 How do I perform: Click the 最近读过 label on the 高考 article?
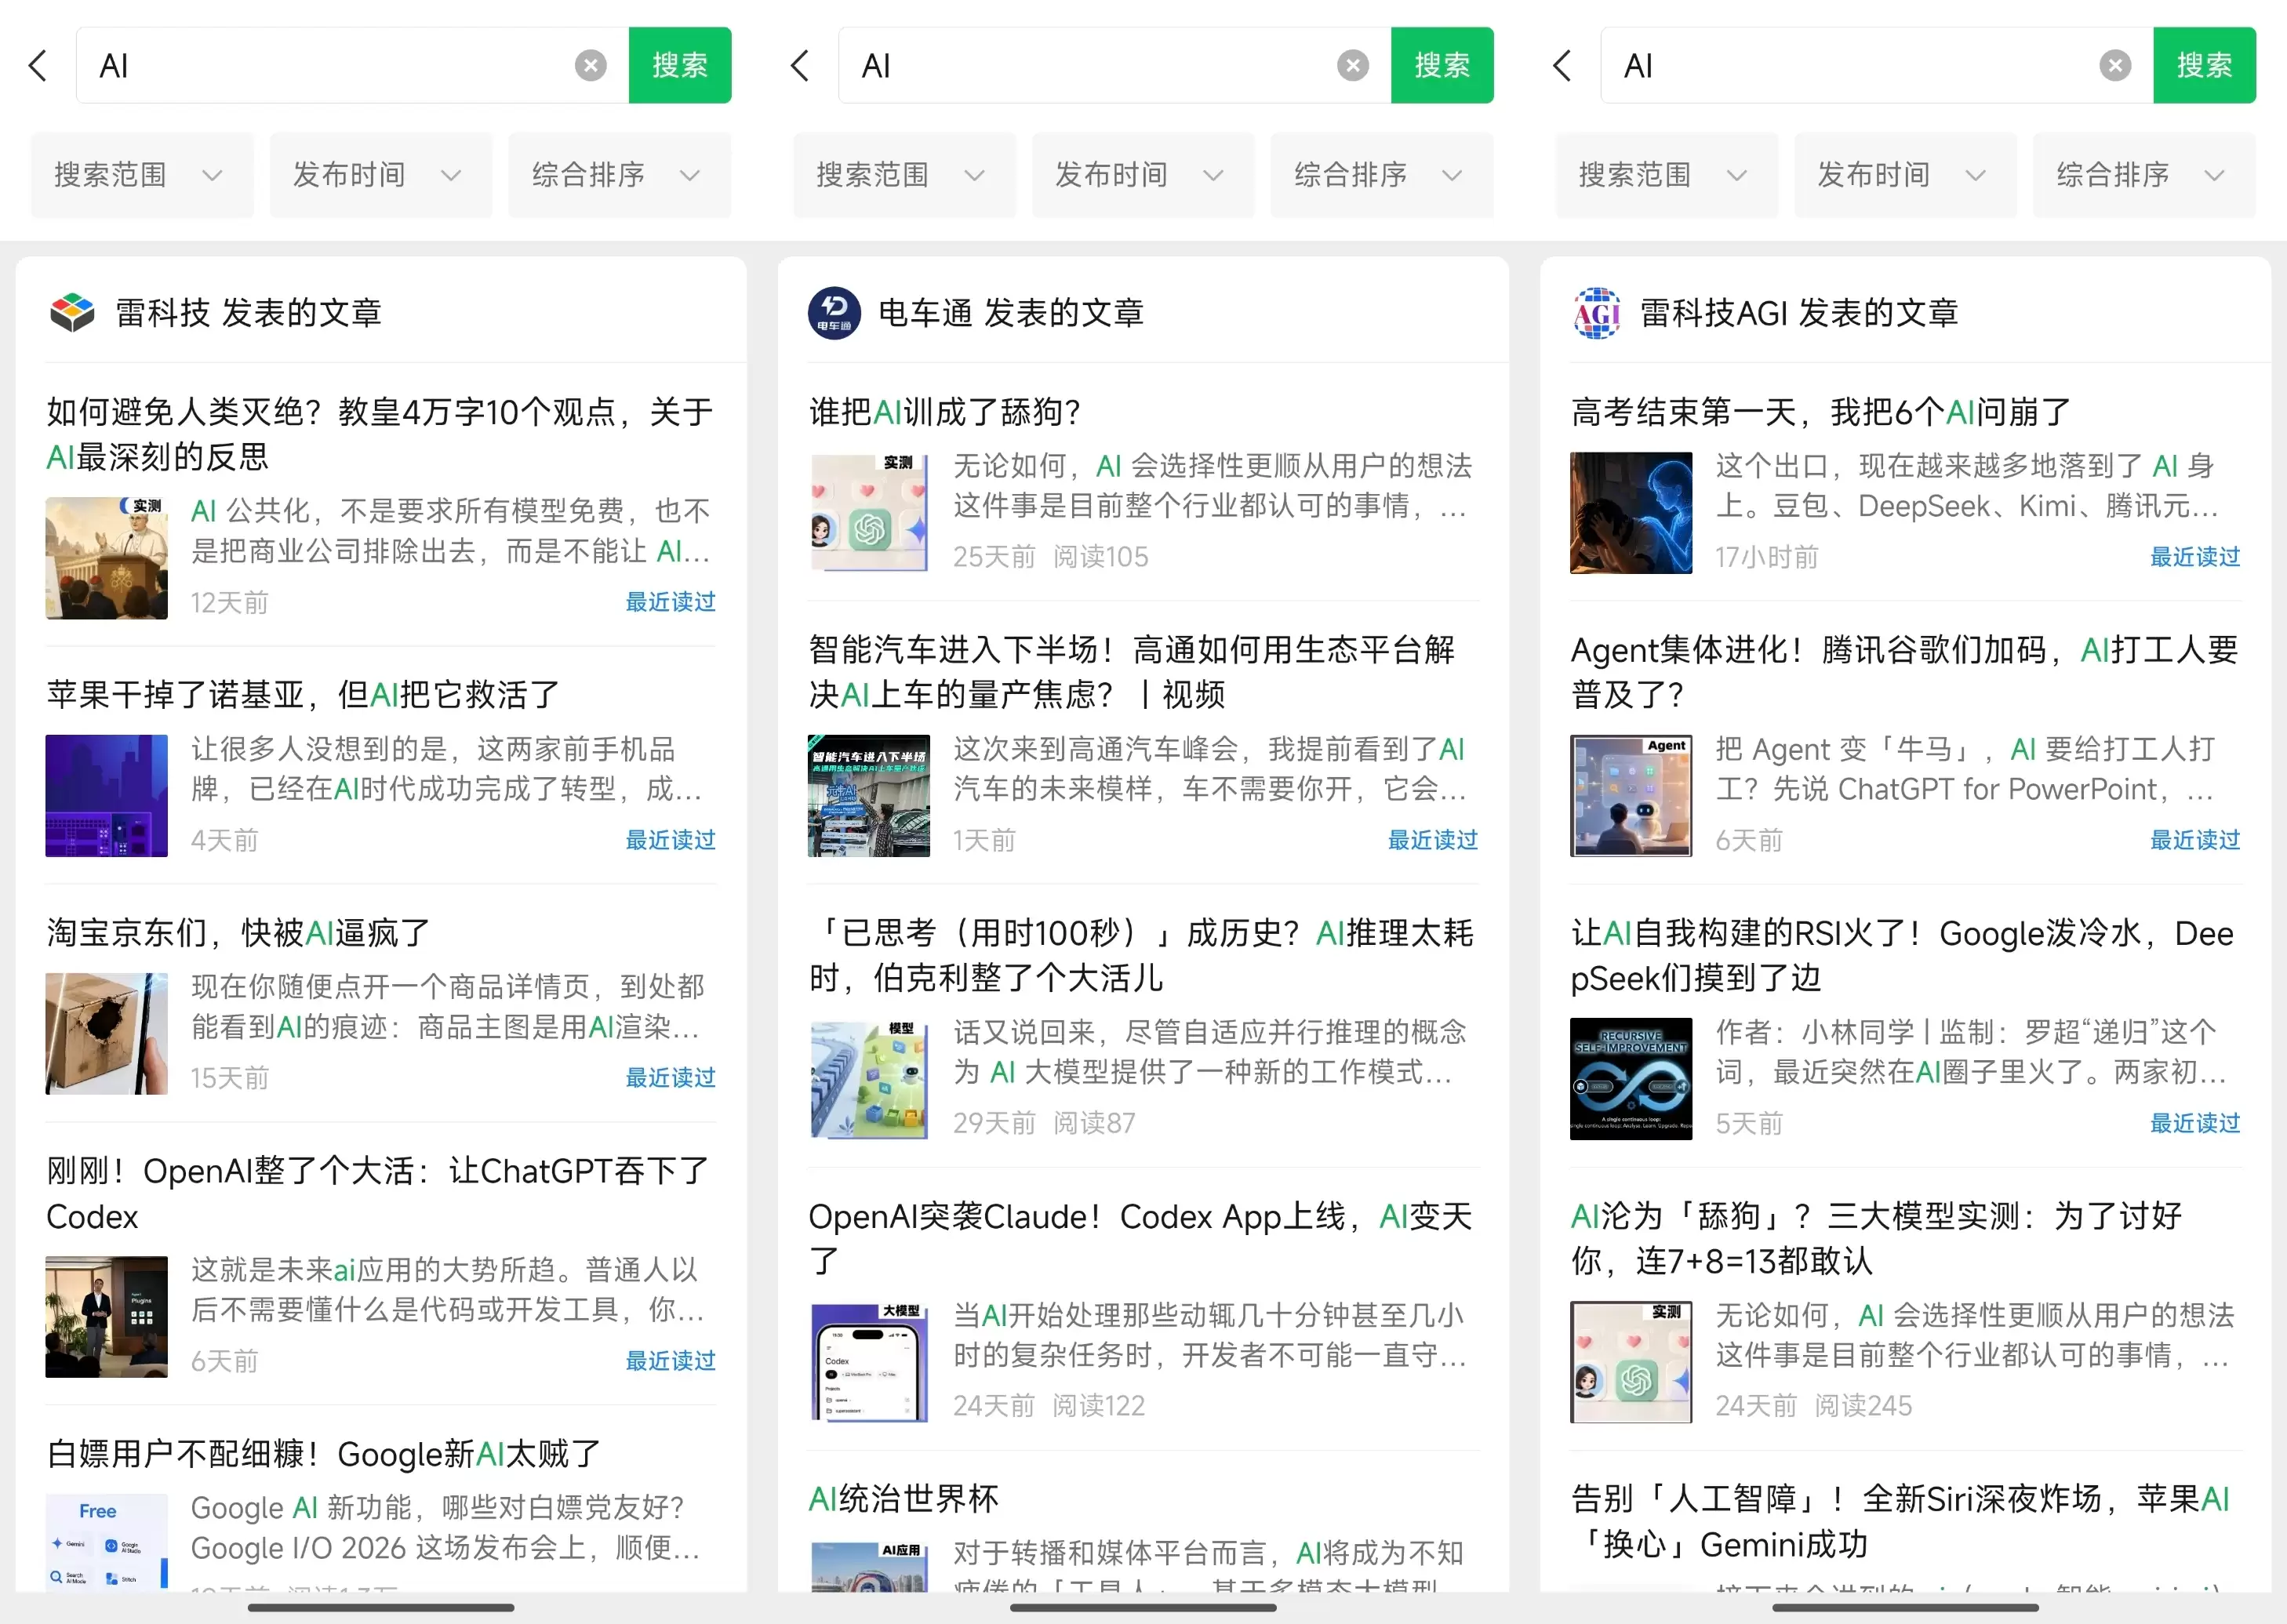tap(2196, 557)
